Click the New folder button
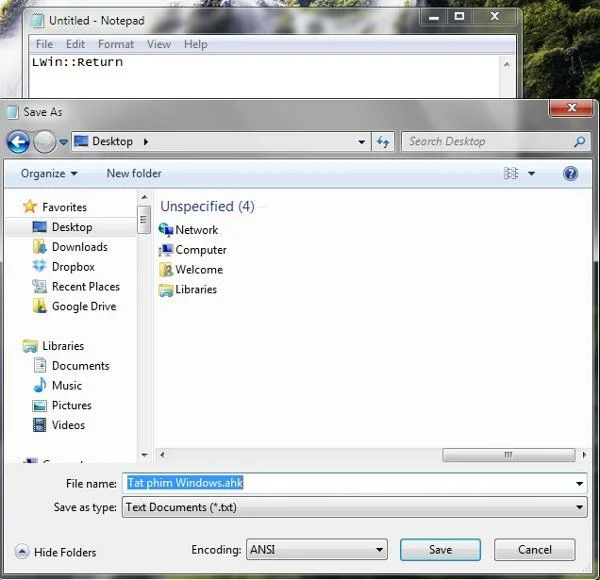 [134, 173]
